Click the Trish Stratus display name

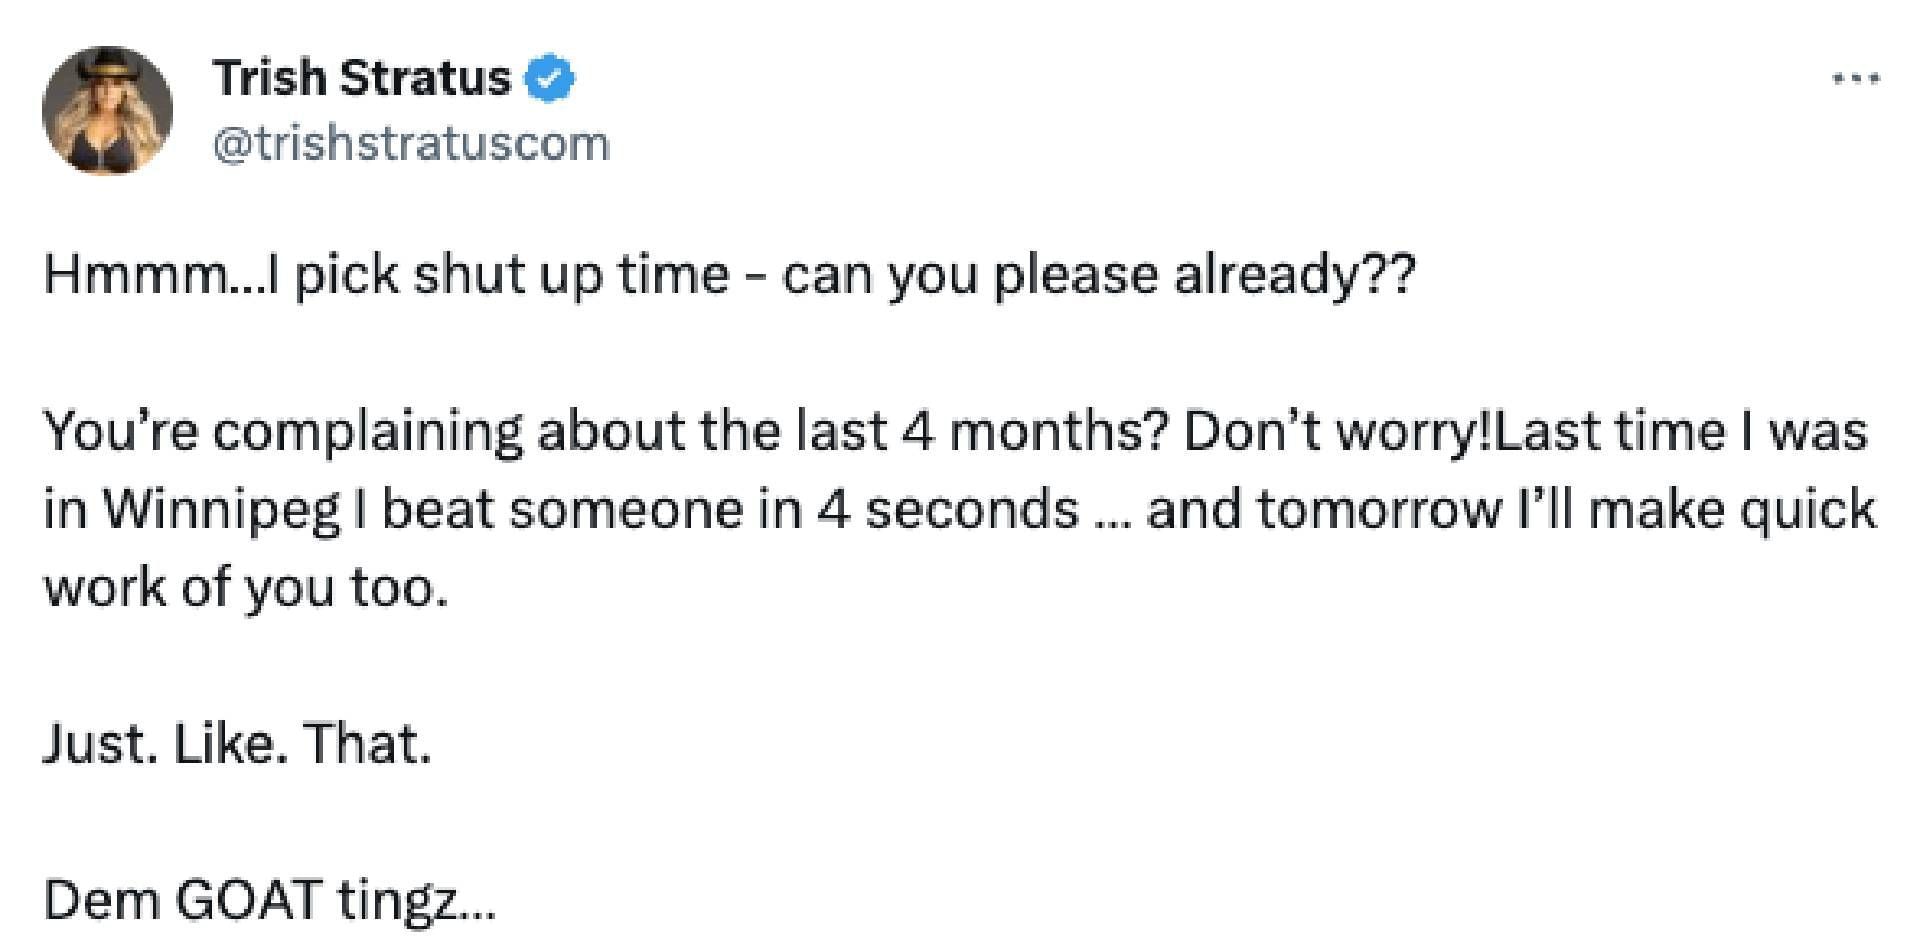click(x=361, y=78)
